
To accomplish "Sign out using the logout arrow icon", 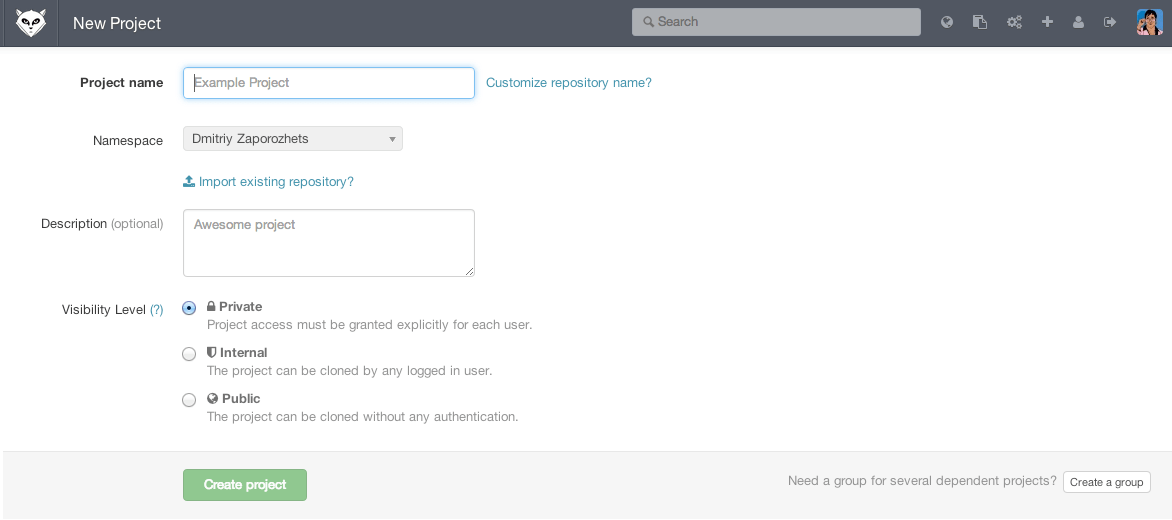I will click(x=1110, y=22).
